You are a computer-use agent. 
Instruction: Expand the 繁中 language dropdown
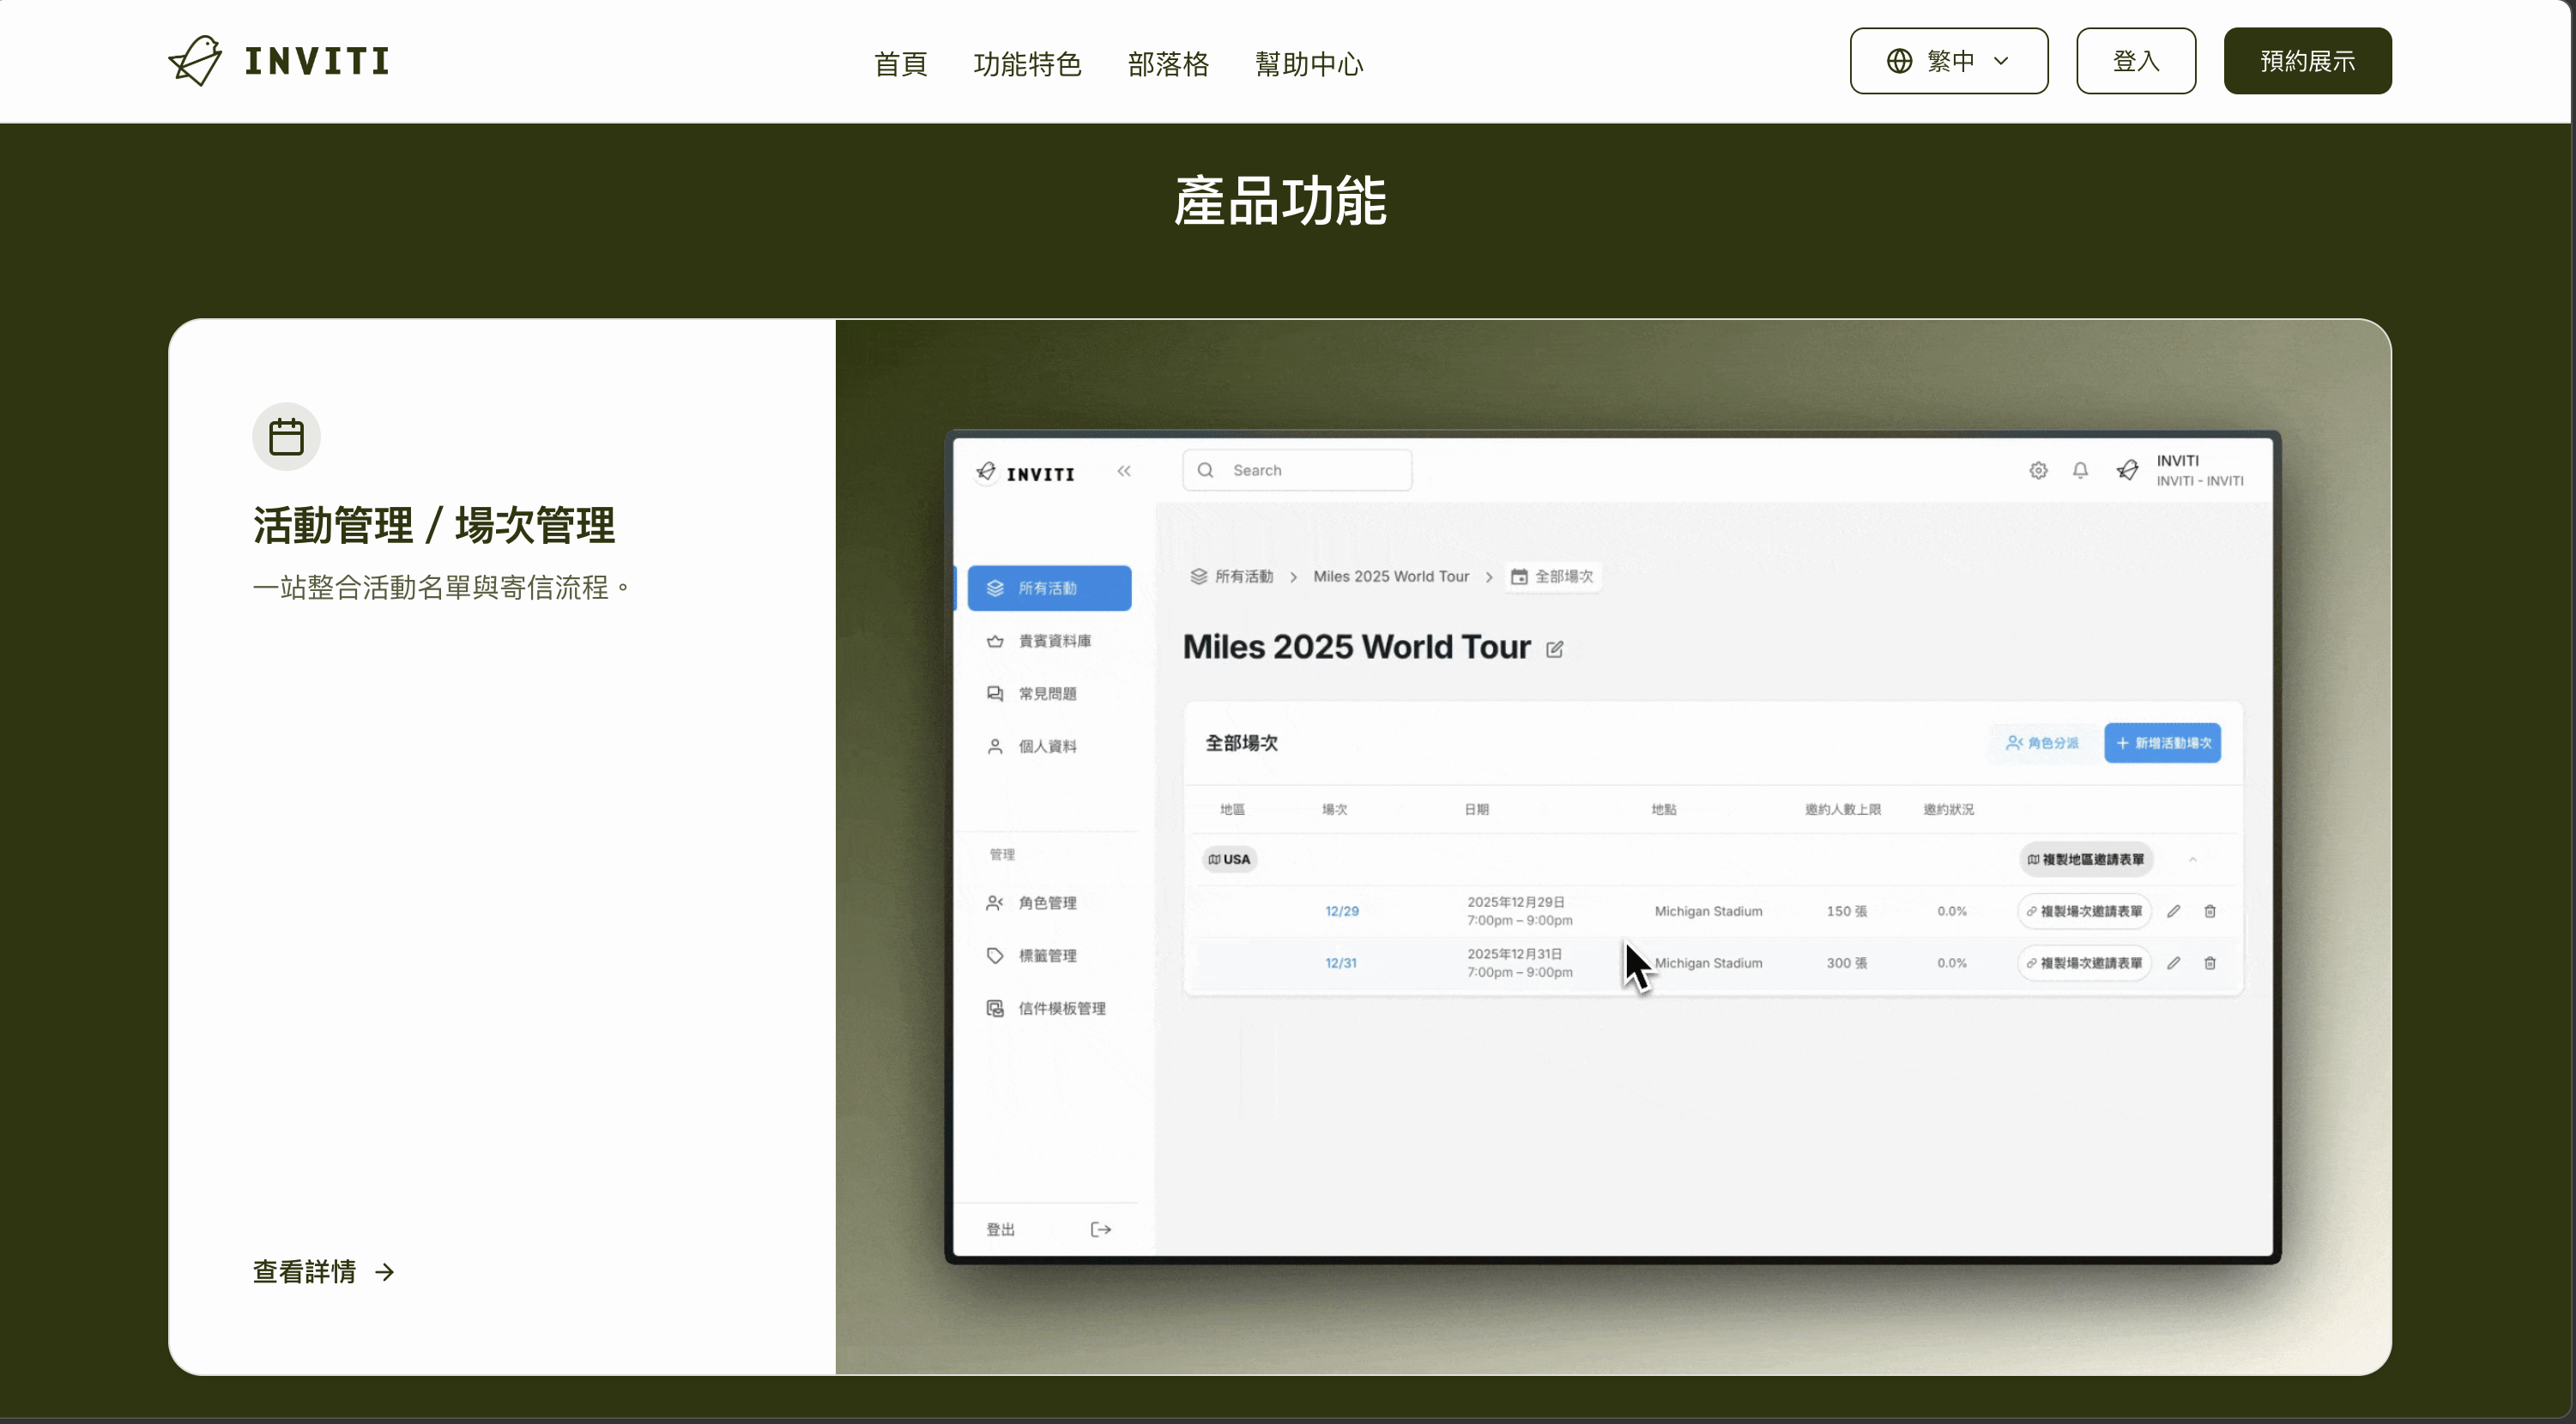tap(1948, 61)
